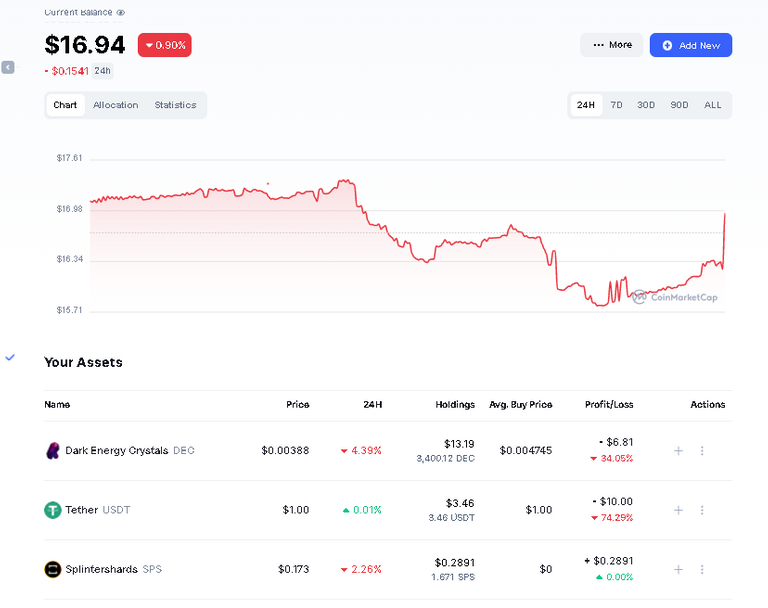This screenshot has height=608, width=768.
Task: Click the 34.05% DEC loss percentage
Action: click(x=612, y=459)
